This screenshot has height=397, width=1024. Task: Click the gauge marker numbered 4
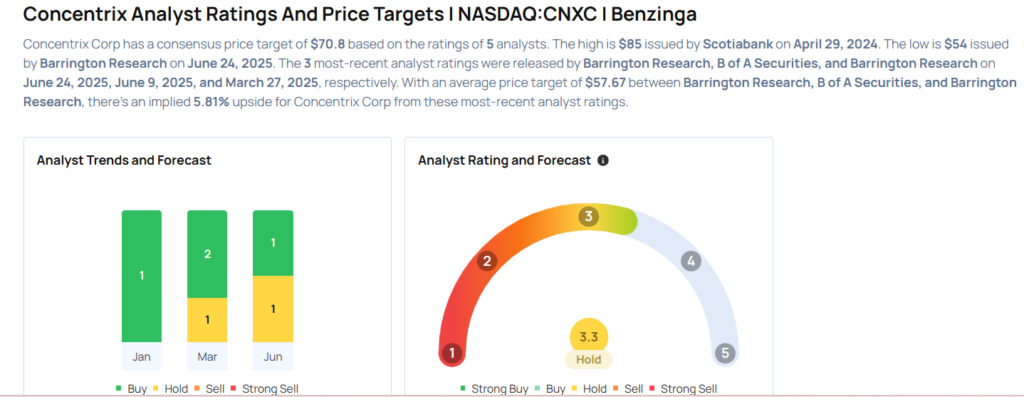point(691,261)
